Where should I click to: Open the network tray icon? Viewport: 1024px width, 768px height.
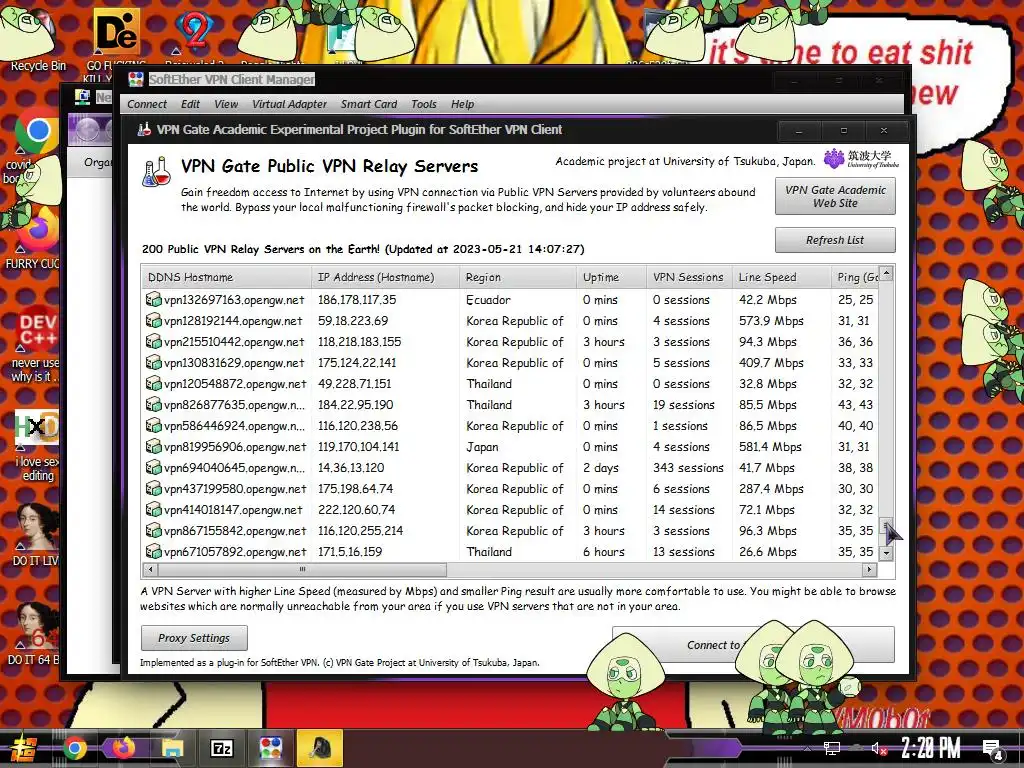tap(831, 748)
